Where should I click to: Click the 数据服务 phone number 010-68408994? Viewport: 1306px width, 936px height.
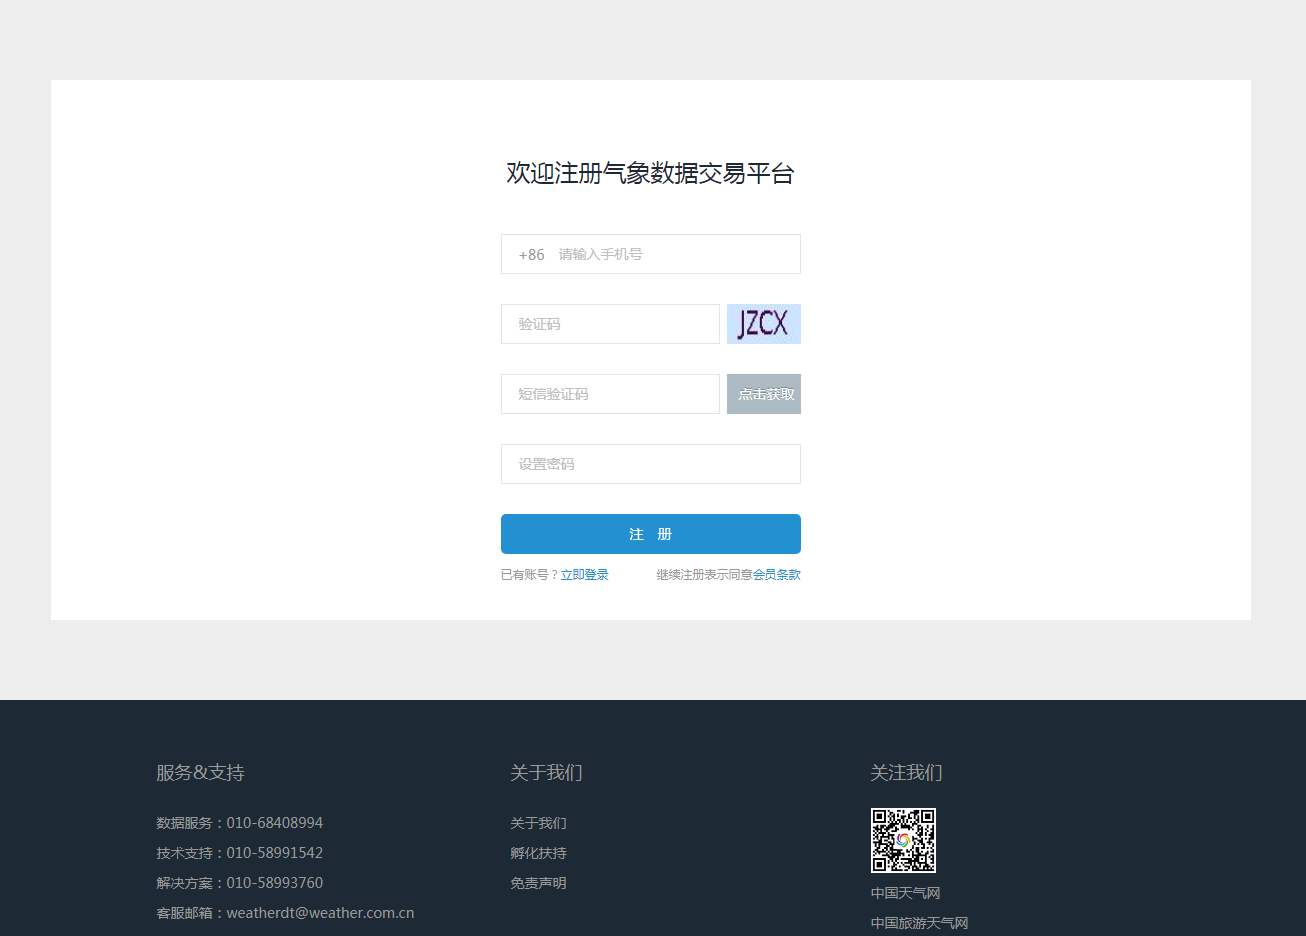274,823
